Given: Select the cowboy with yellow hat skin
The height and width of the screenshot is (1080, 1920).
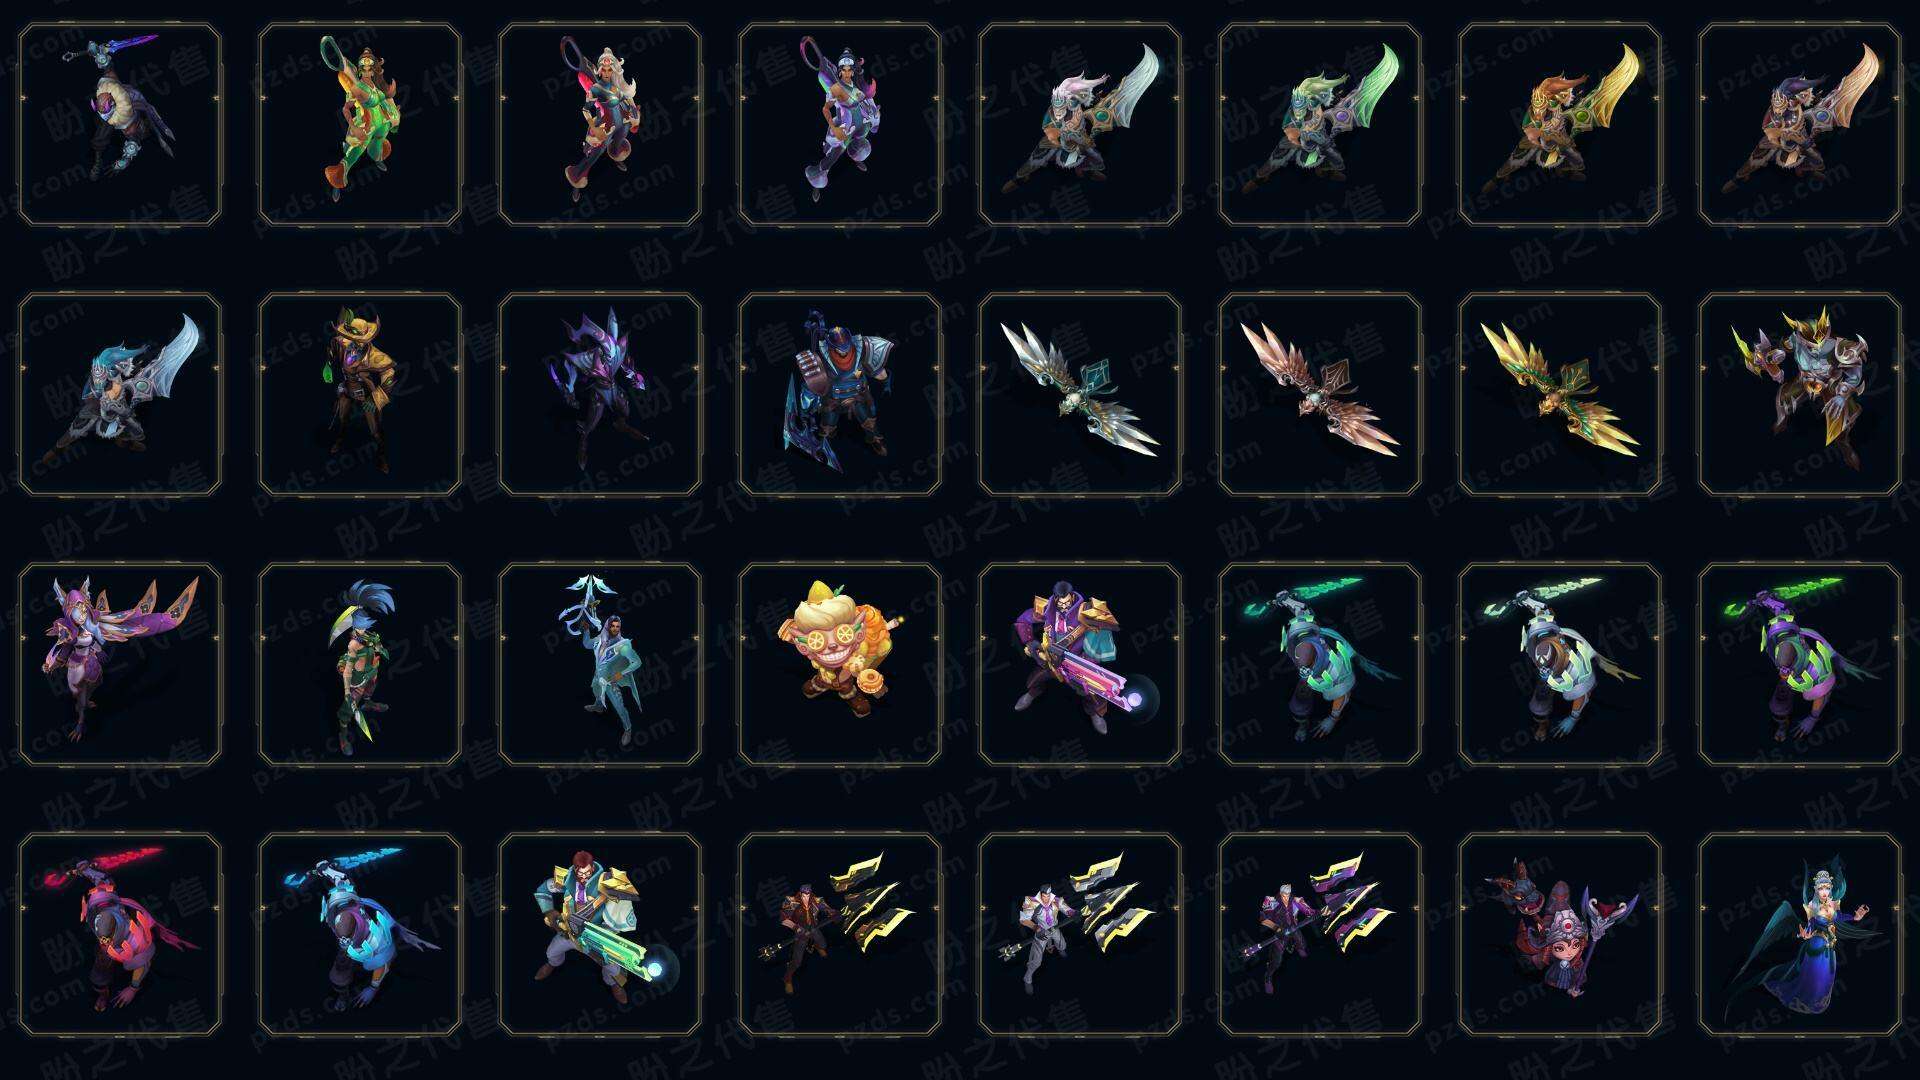Looking at the screenshot, I should [360, 394].
